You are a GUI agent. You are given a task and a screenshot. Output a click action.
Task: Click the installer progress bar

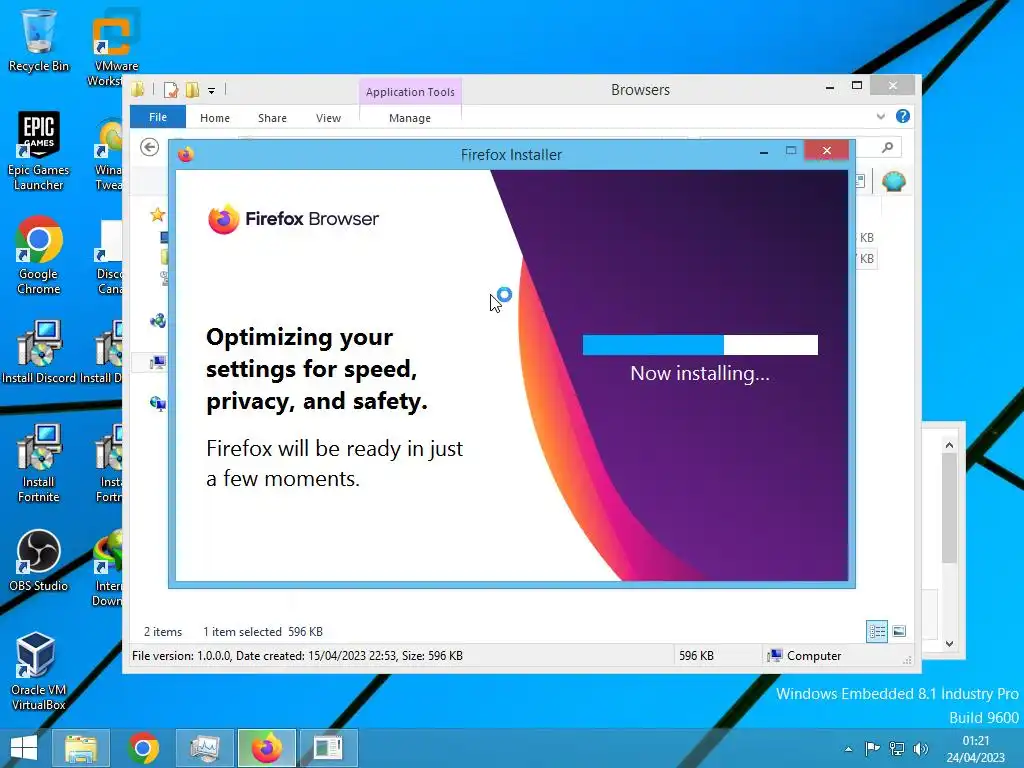click(700, 345)
